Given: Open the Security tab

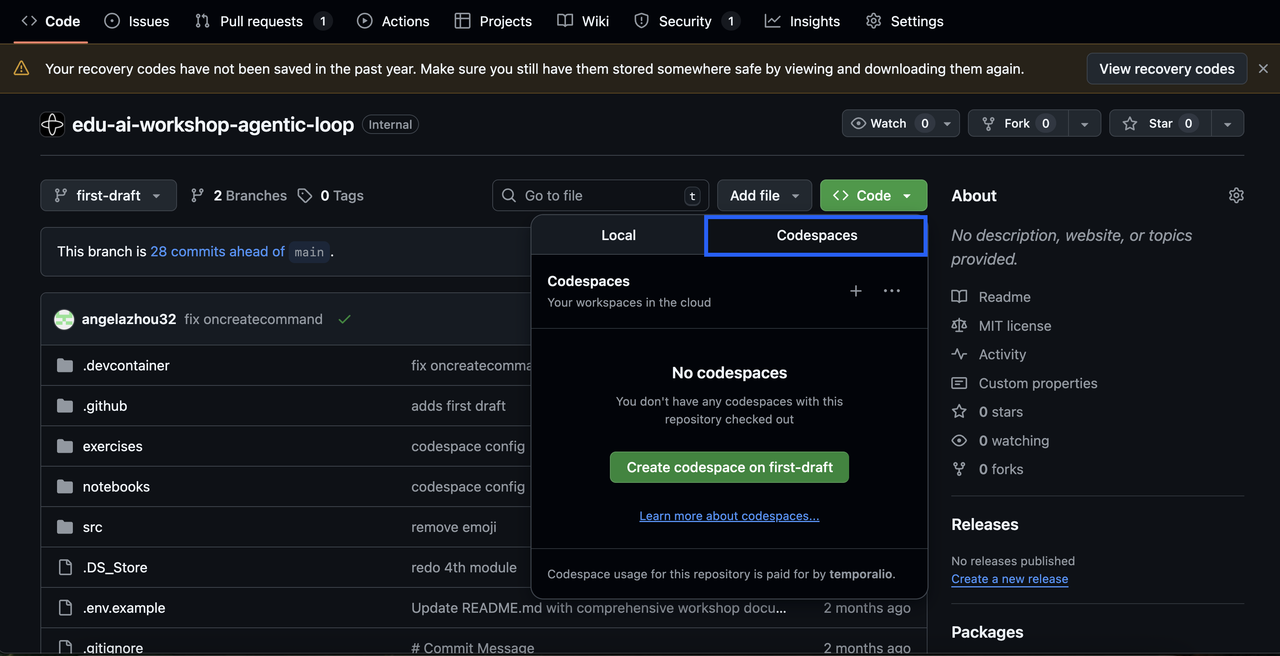Looking at the screenshot, I should (687, 21).
